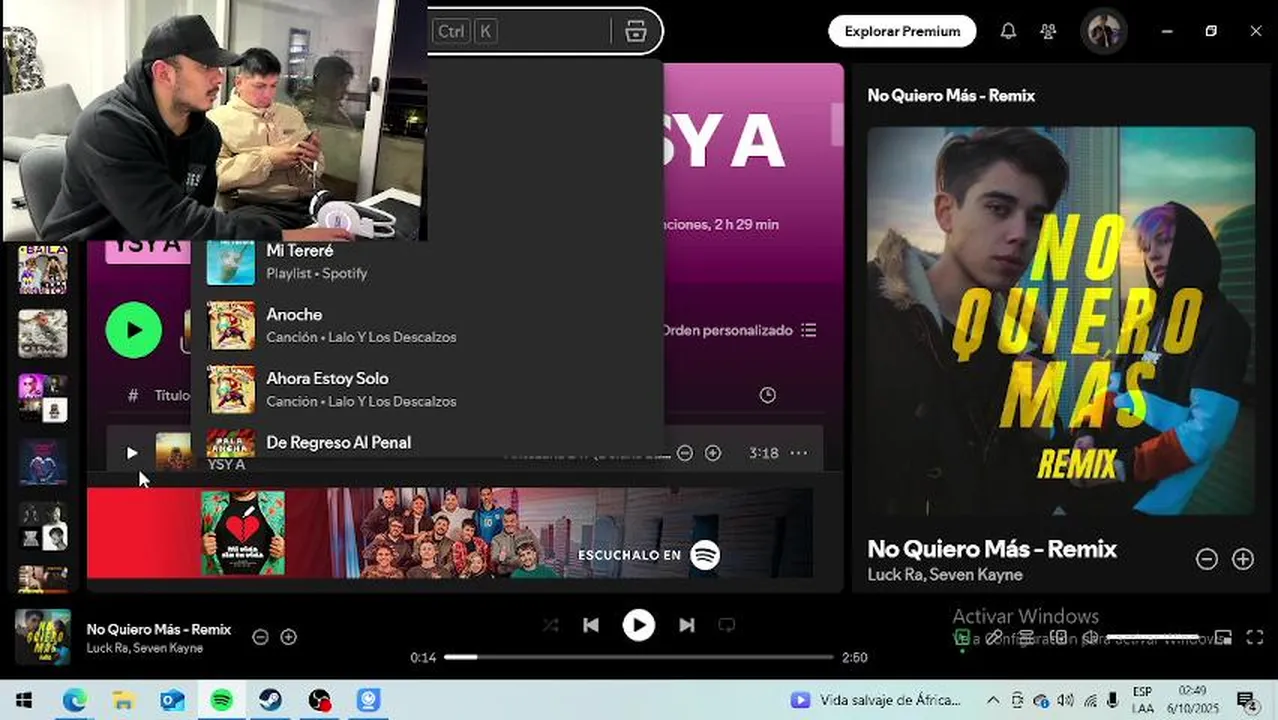The width and height of the screenshot is (1278, 720).
Task: Launch Microsoft Edge from the taskbar
Action: tap(74, 700)
